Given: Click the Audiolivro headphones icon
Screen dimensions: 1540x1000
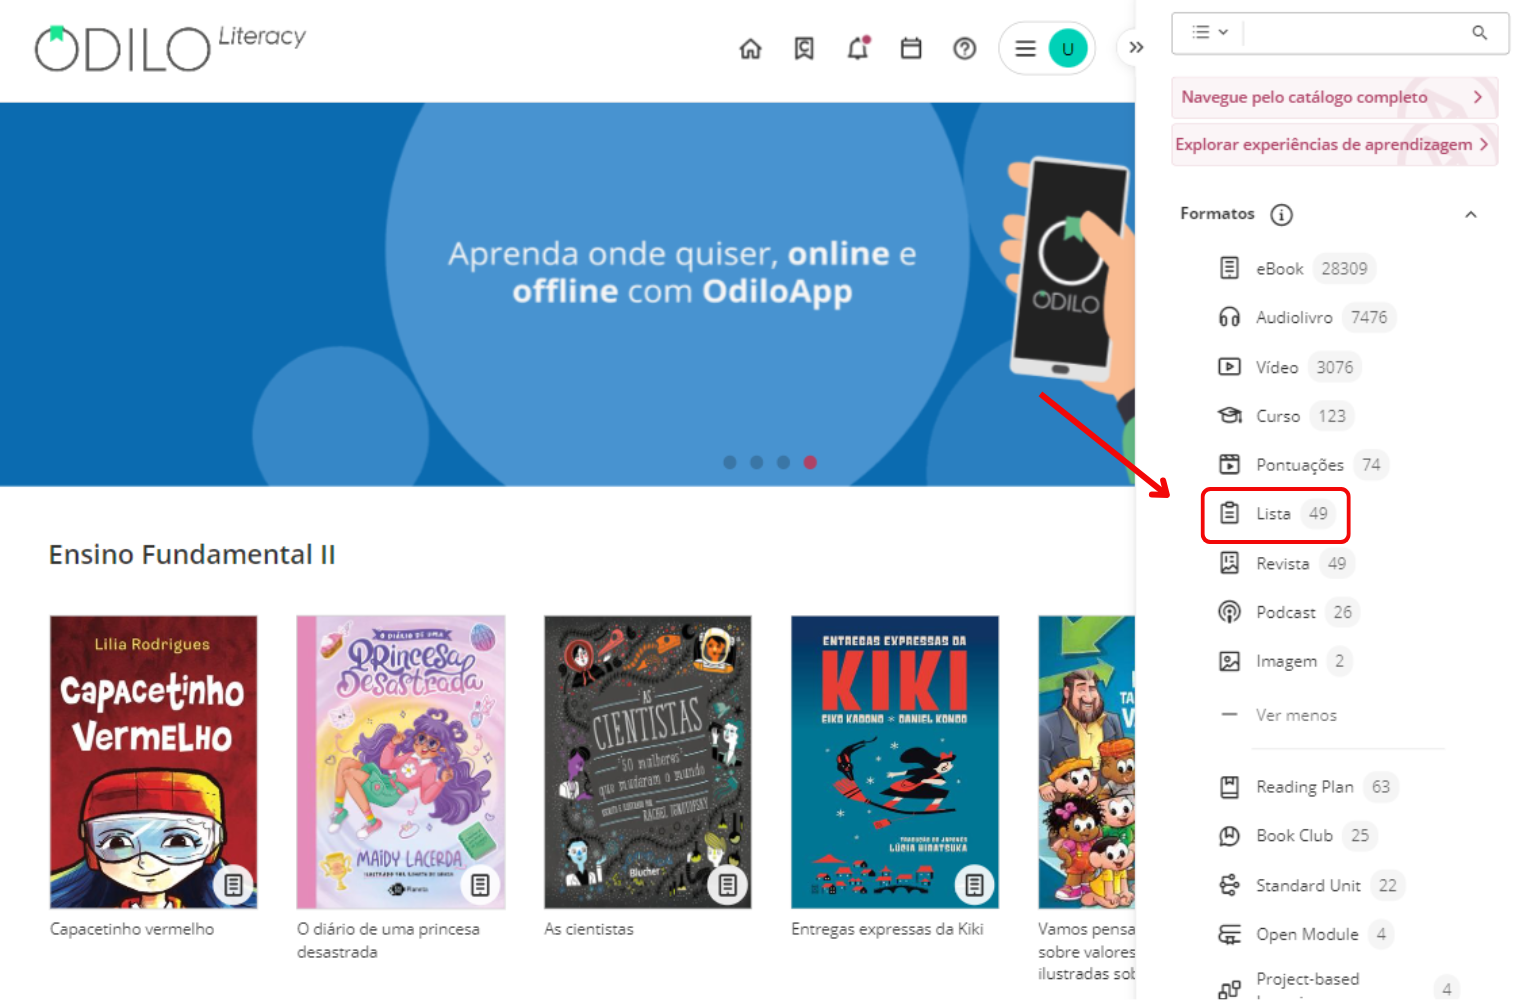Looking at the screenshot, I should [x=1229, y=317].
